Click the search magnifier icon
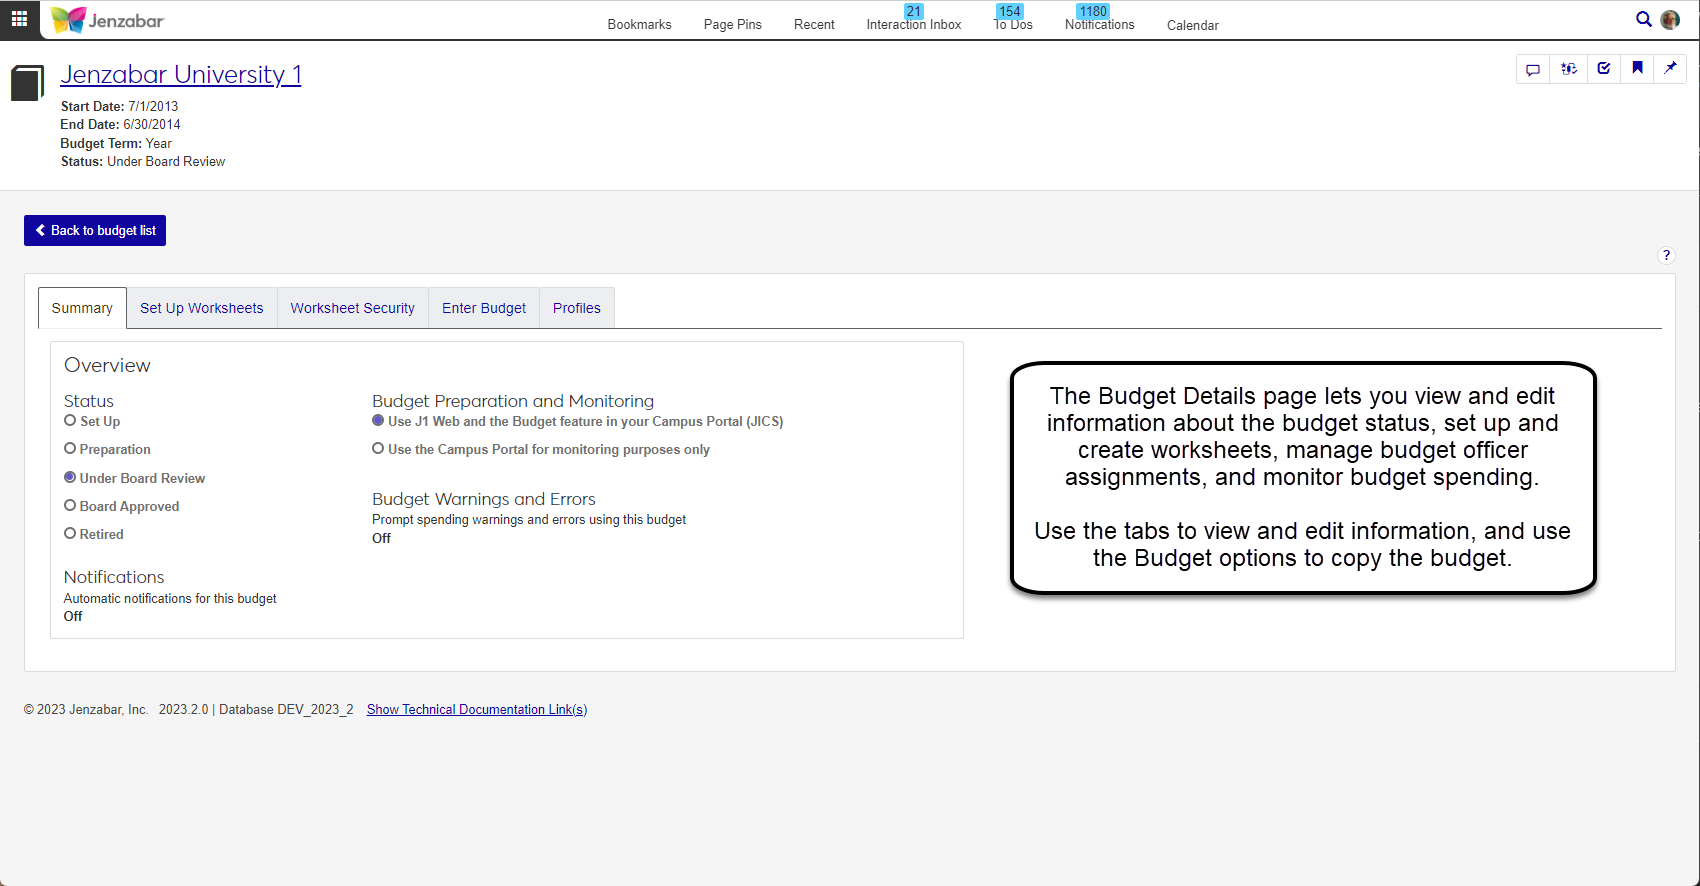The image size is (1700, 886). tap(1643, 19)
